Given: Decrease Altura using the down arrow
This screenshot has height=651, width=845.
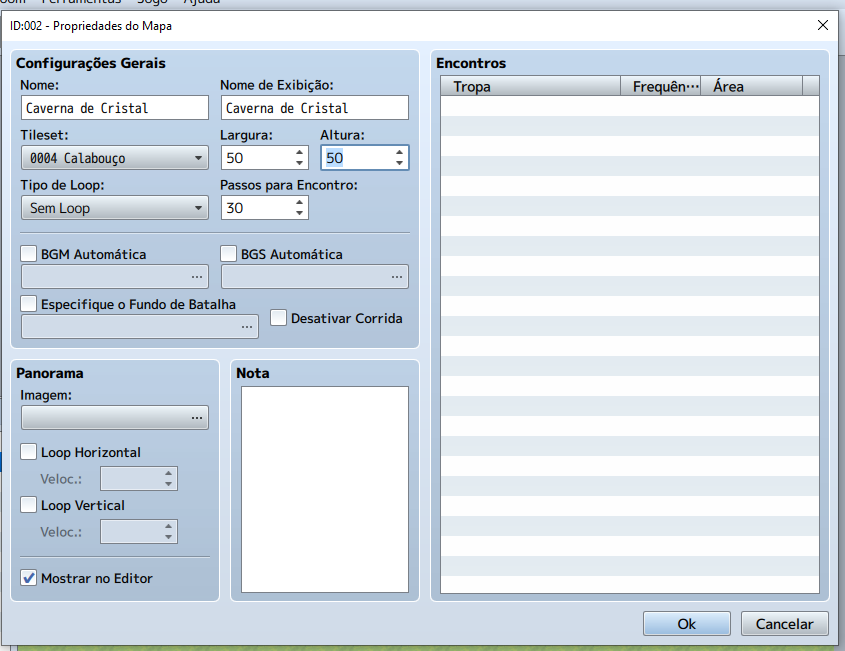Looking at the screenshot, I should click(x=400, y=163).
